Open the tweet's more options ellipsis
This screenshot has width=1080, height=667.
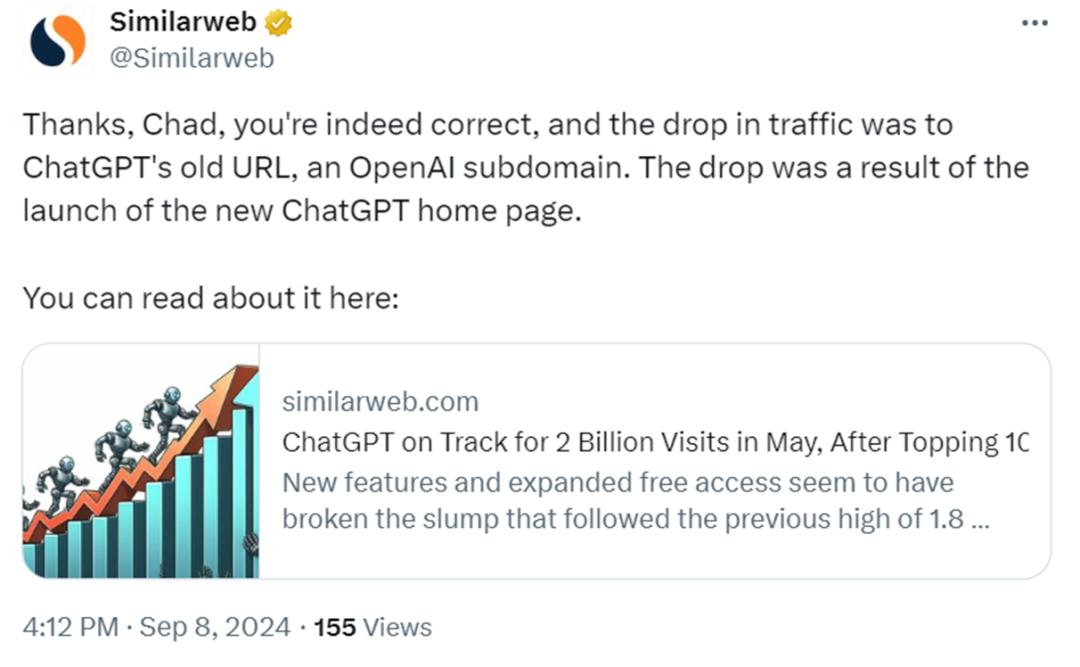(1034, 23)
